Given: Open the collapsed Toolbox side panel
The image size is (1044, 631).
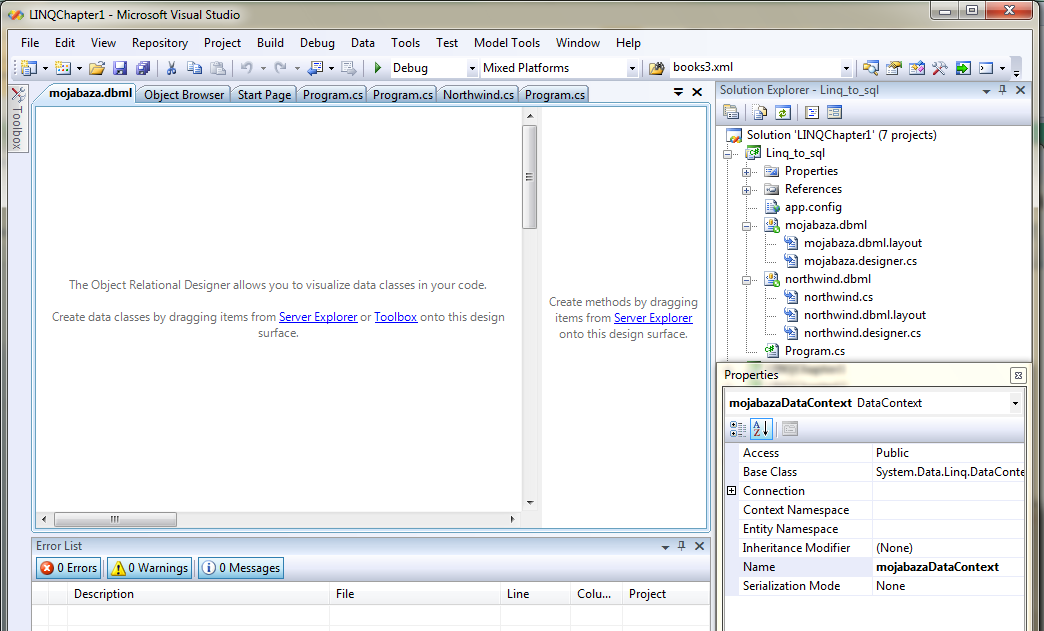Looking at the screenshot, I should (x=18, y=119).
